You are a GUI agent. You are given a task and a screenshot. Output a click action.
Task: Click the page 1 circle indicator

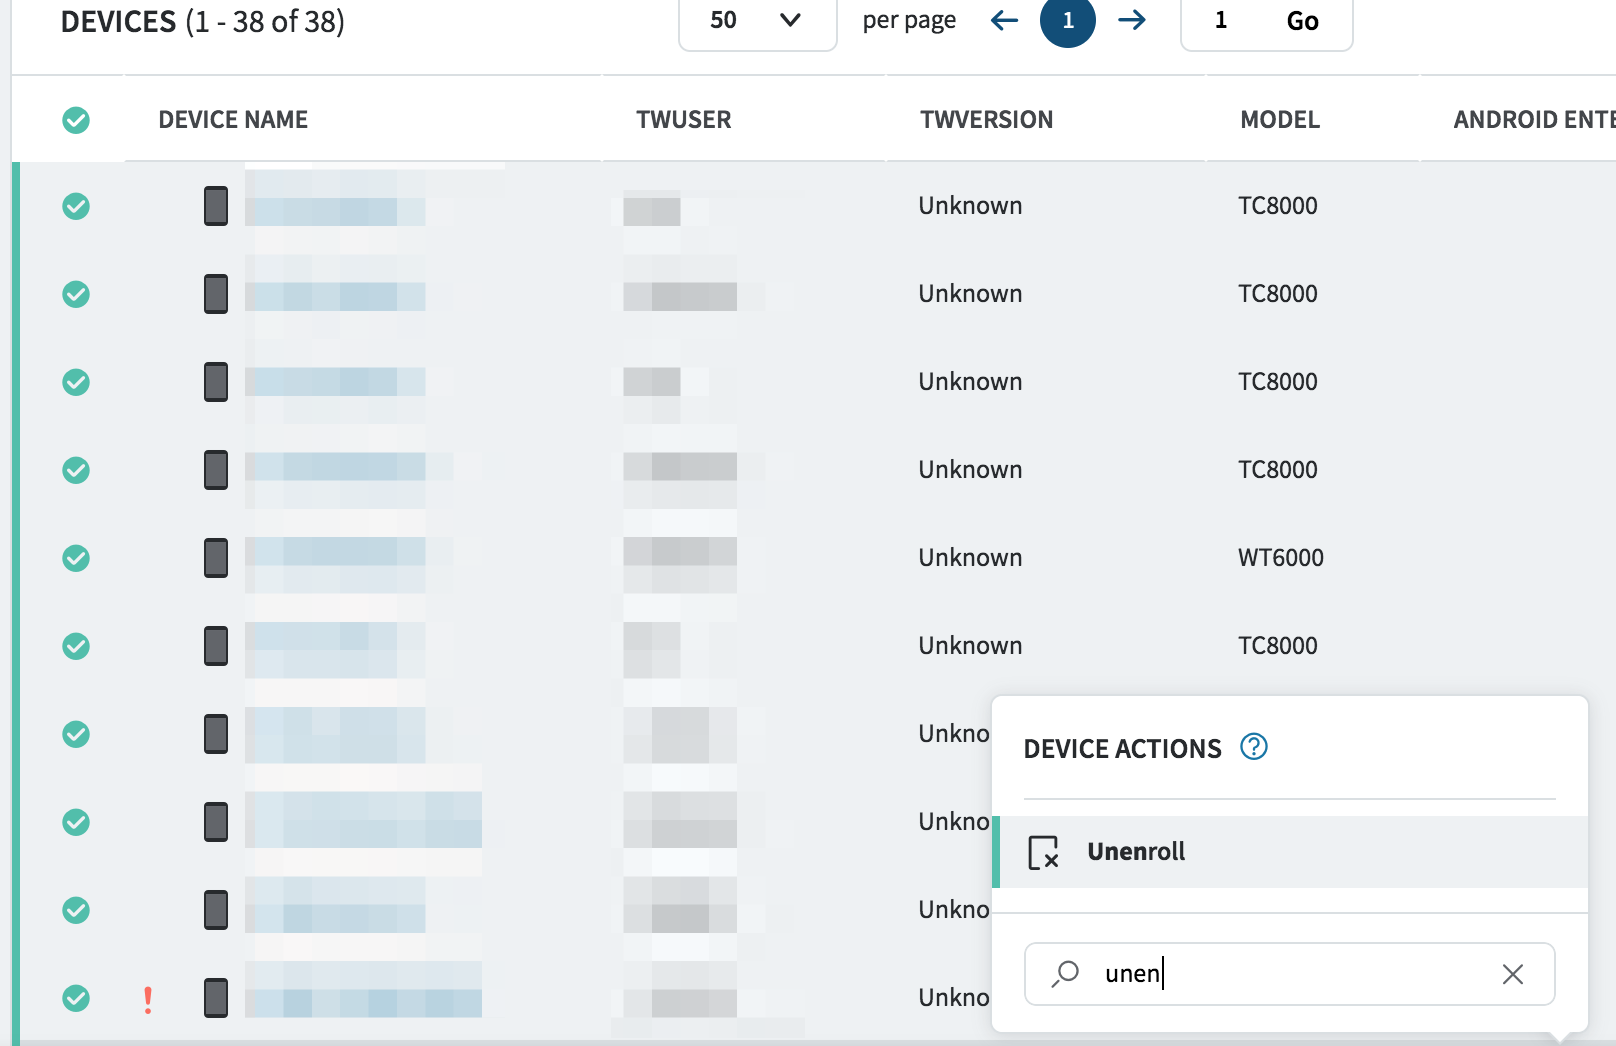click(x=1067, y=21)
